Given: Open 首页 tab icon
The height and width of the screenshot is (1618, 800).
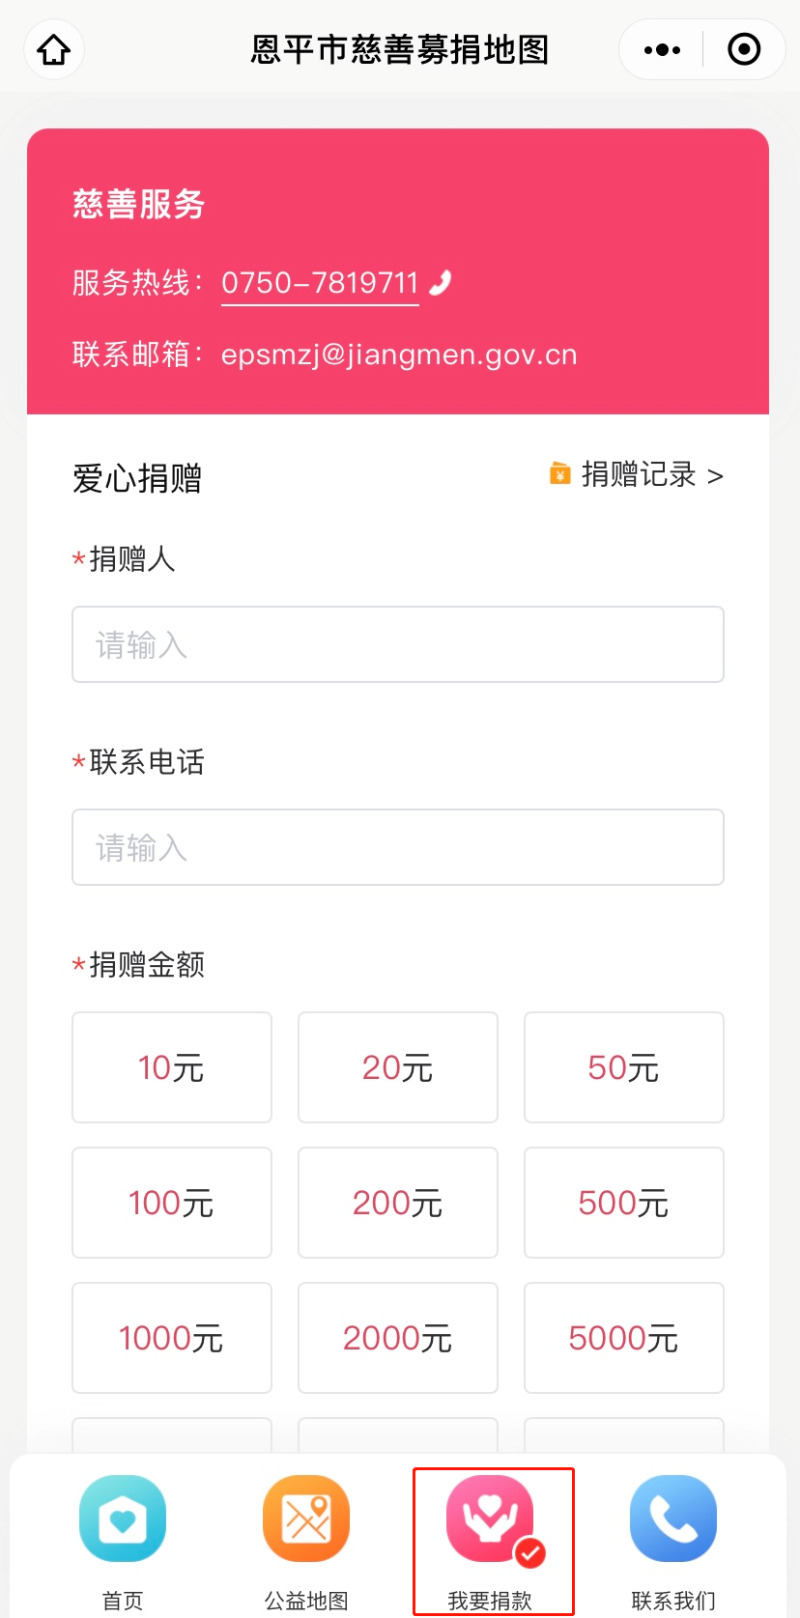Looking at the screenshot, I should (122, 1518).
